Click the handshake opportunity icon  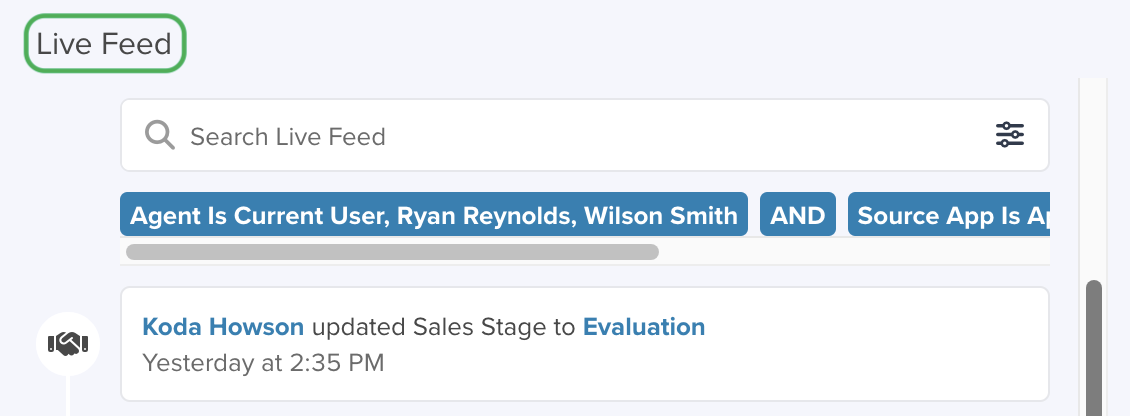tap(68, 344)
